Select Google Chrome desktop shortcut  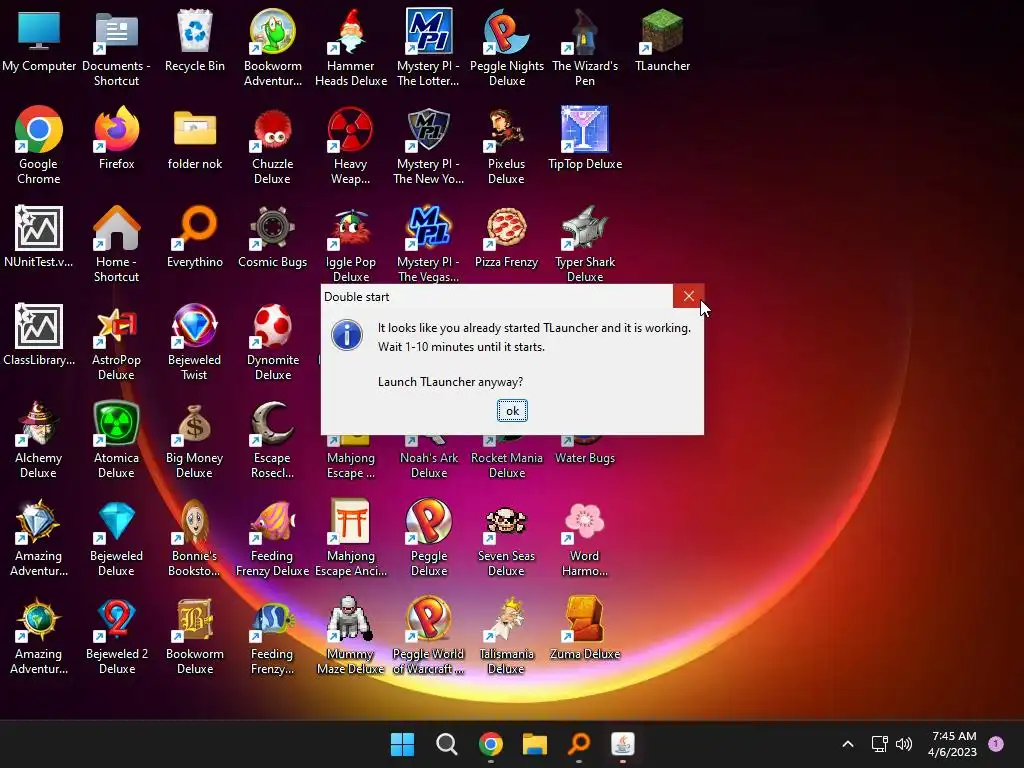[39, 146]
